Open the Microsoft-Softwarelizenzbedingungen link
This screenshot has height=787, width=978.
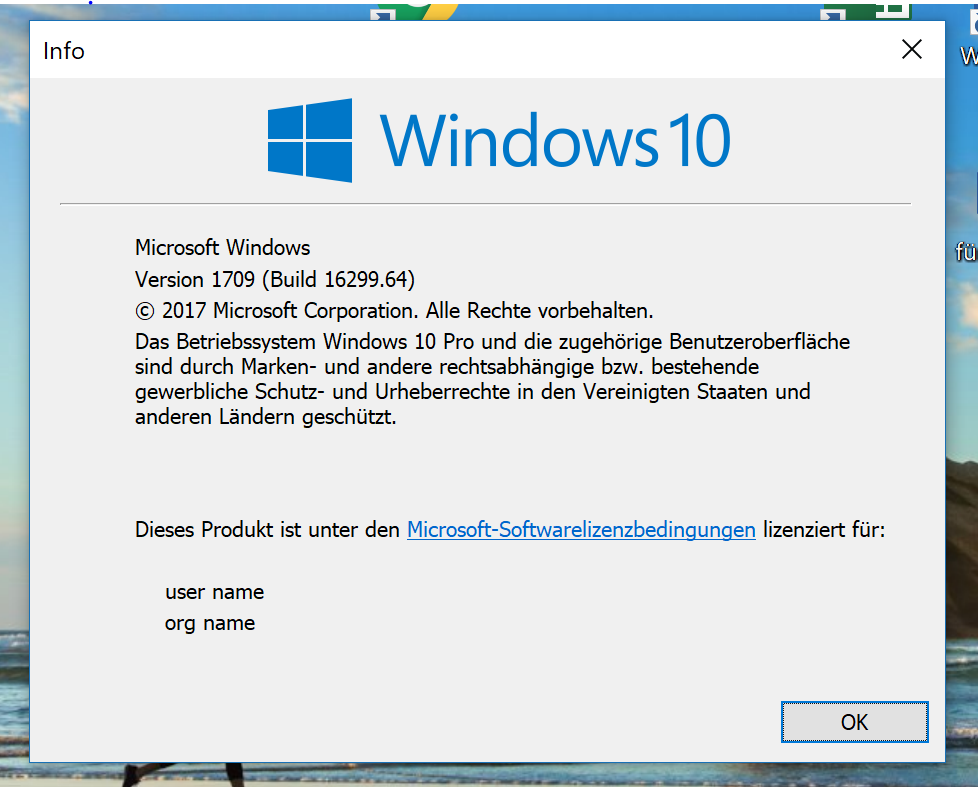[x=581, y=529]
